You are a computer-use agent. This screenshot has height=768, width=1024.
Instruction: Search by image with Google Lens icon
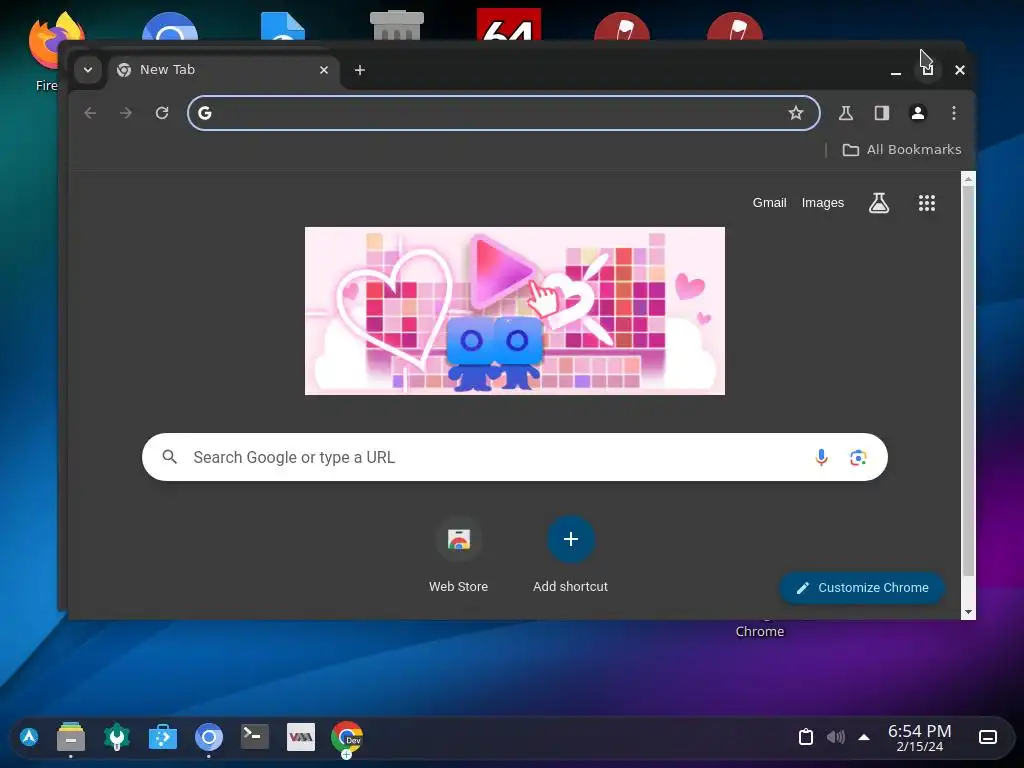pyautogui.click(x=858, y=458)
